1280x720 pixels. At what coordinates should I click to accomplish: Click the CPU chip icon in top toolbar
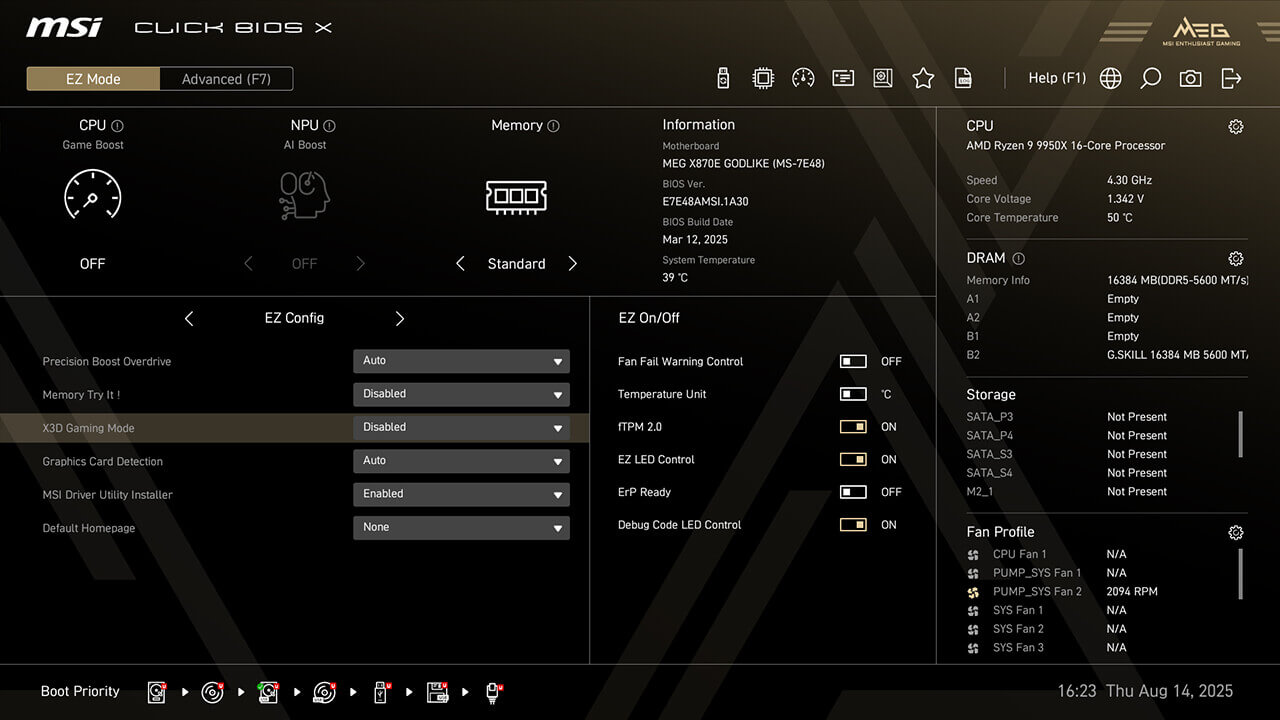[763, 78]
